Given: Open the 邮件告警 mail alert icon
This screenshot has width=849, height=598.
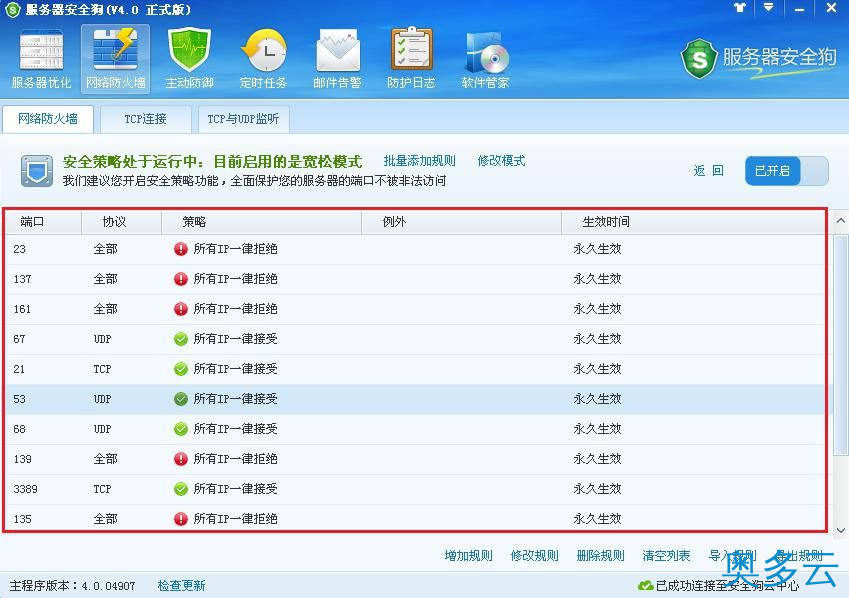Looking at the screenshot, I should point(337,59).
